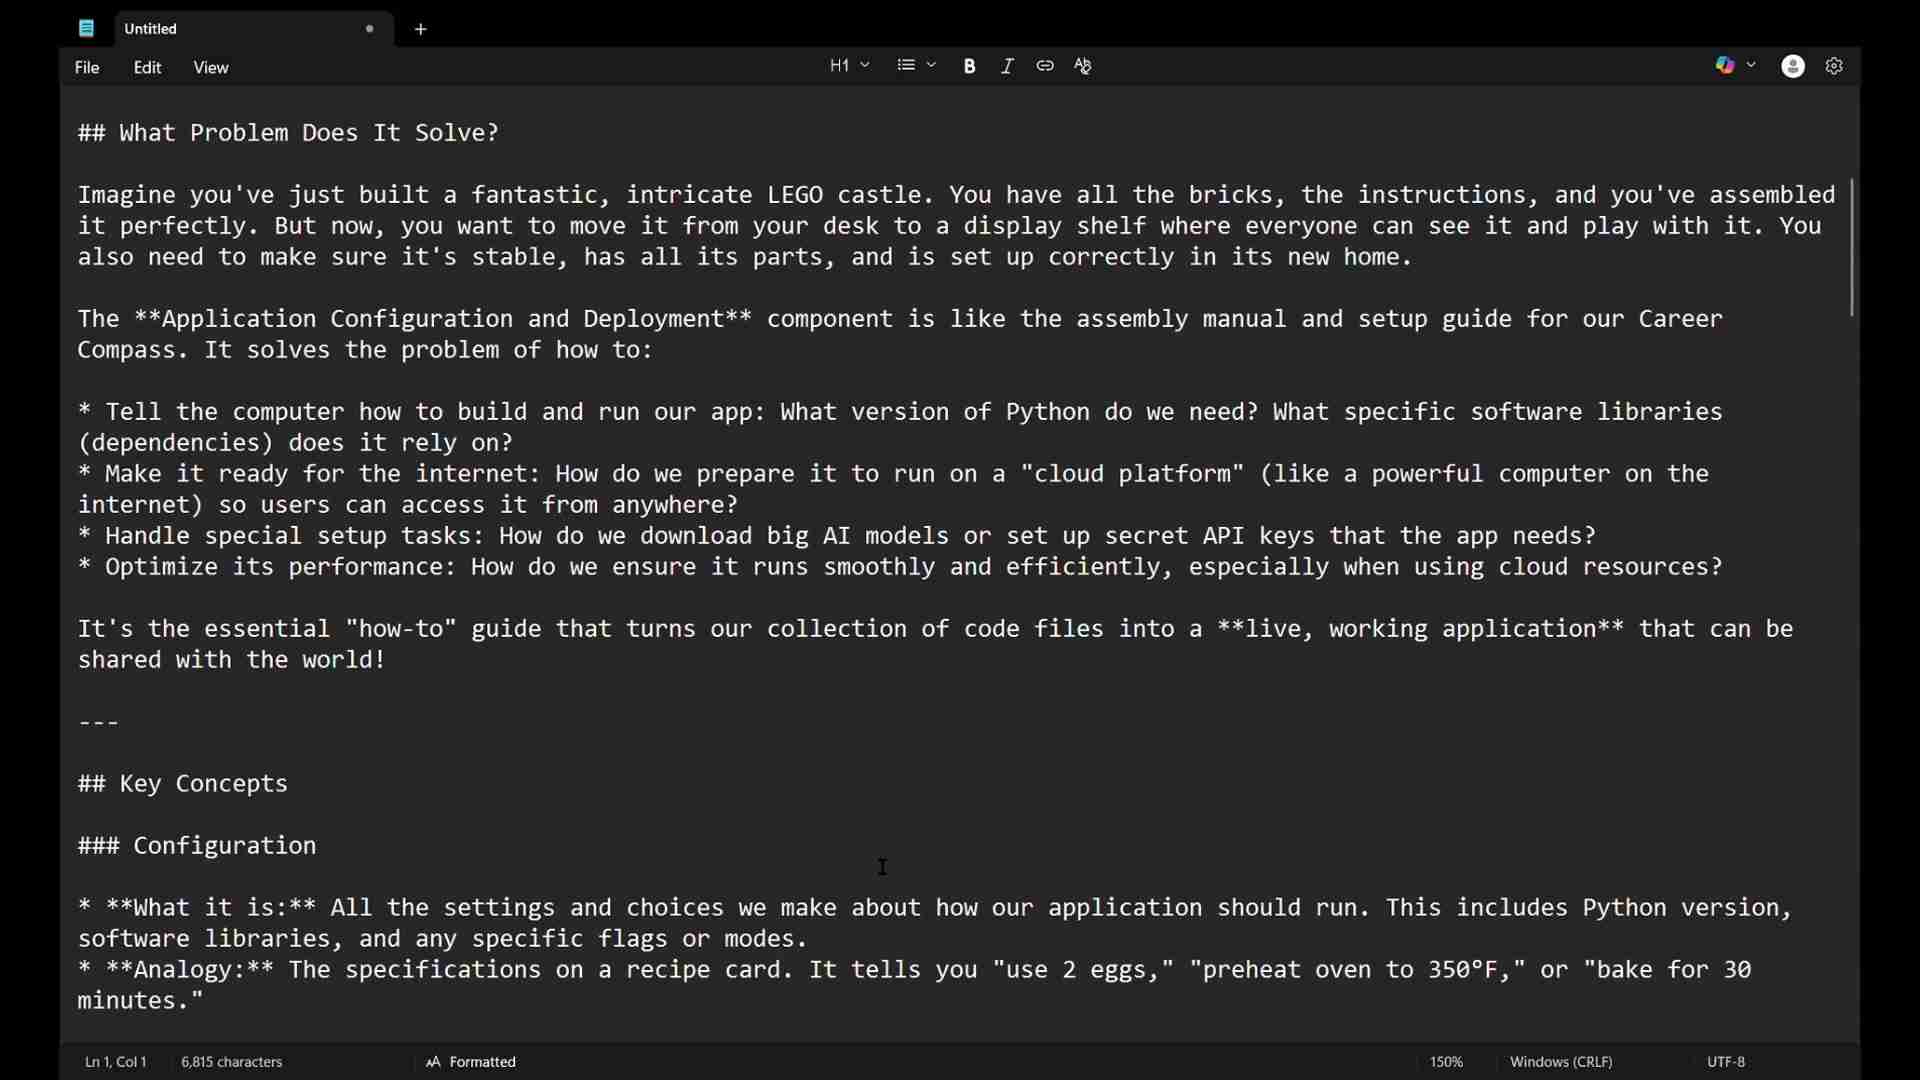The height and width of the screenshot is (1080, 1920).
Task: Open the View menu
Action: tap(211, 68)
